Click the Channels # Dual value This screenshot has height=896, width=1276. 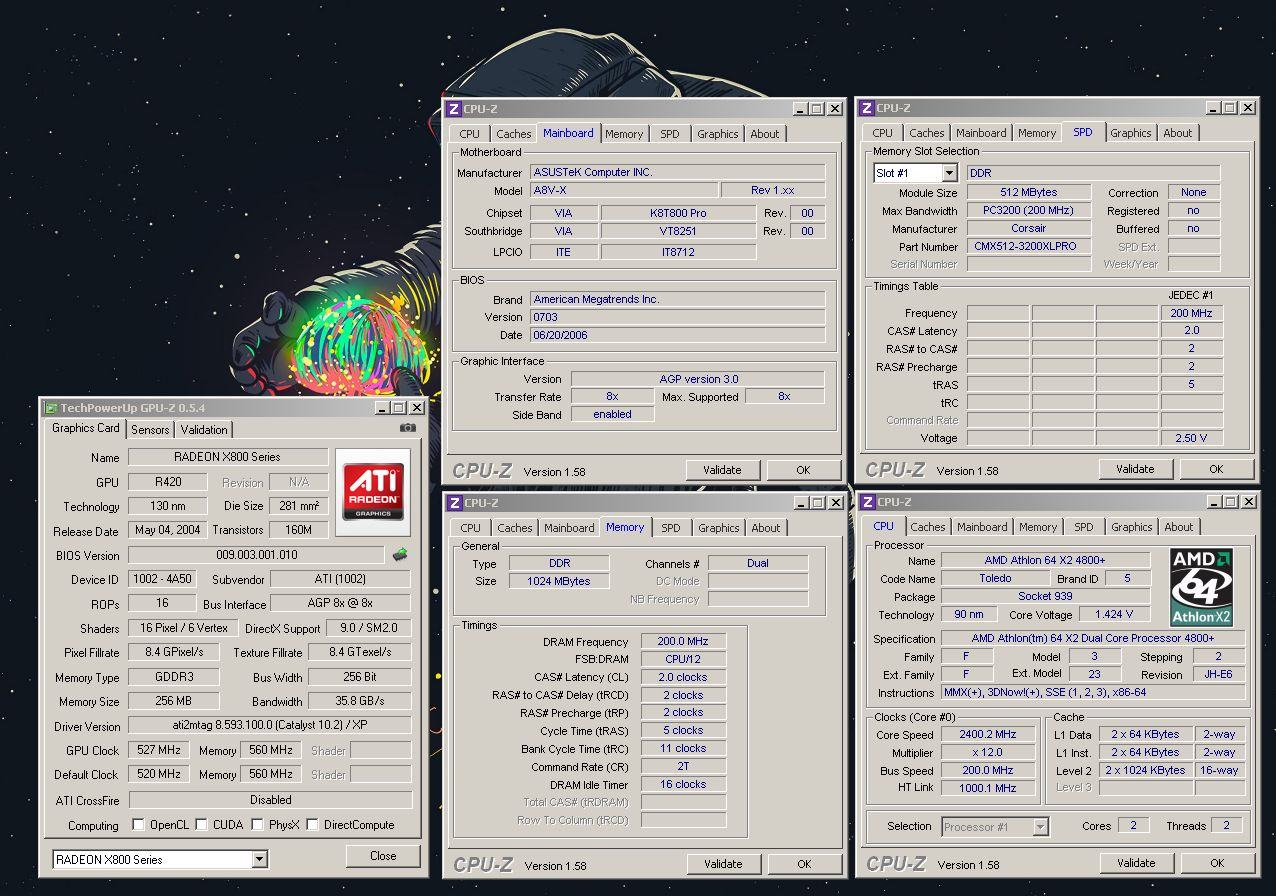point(758,563)
